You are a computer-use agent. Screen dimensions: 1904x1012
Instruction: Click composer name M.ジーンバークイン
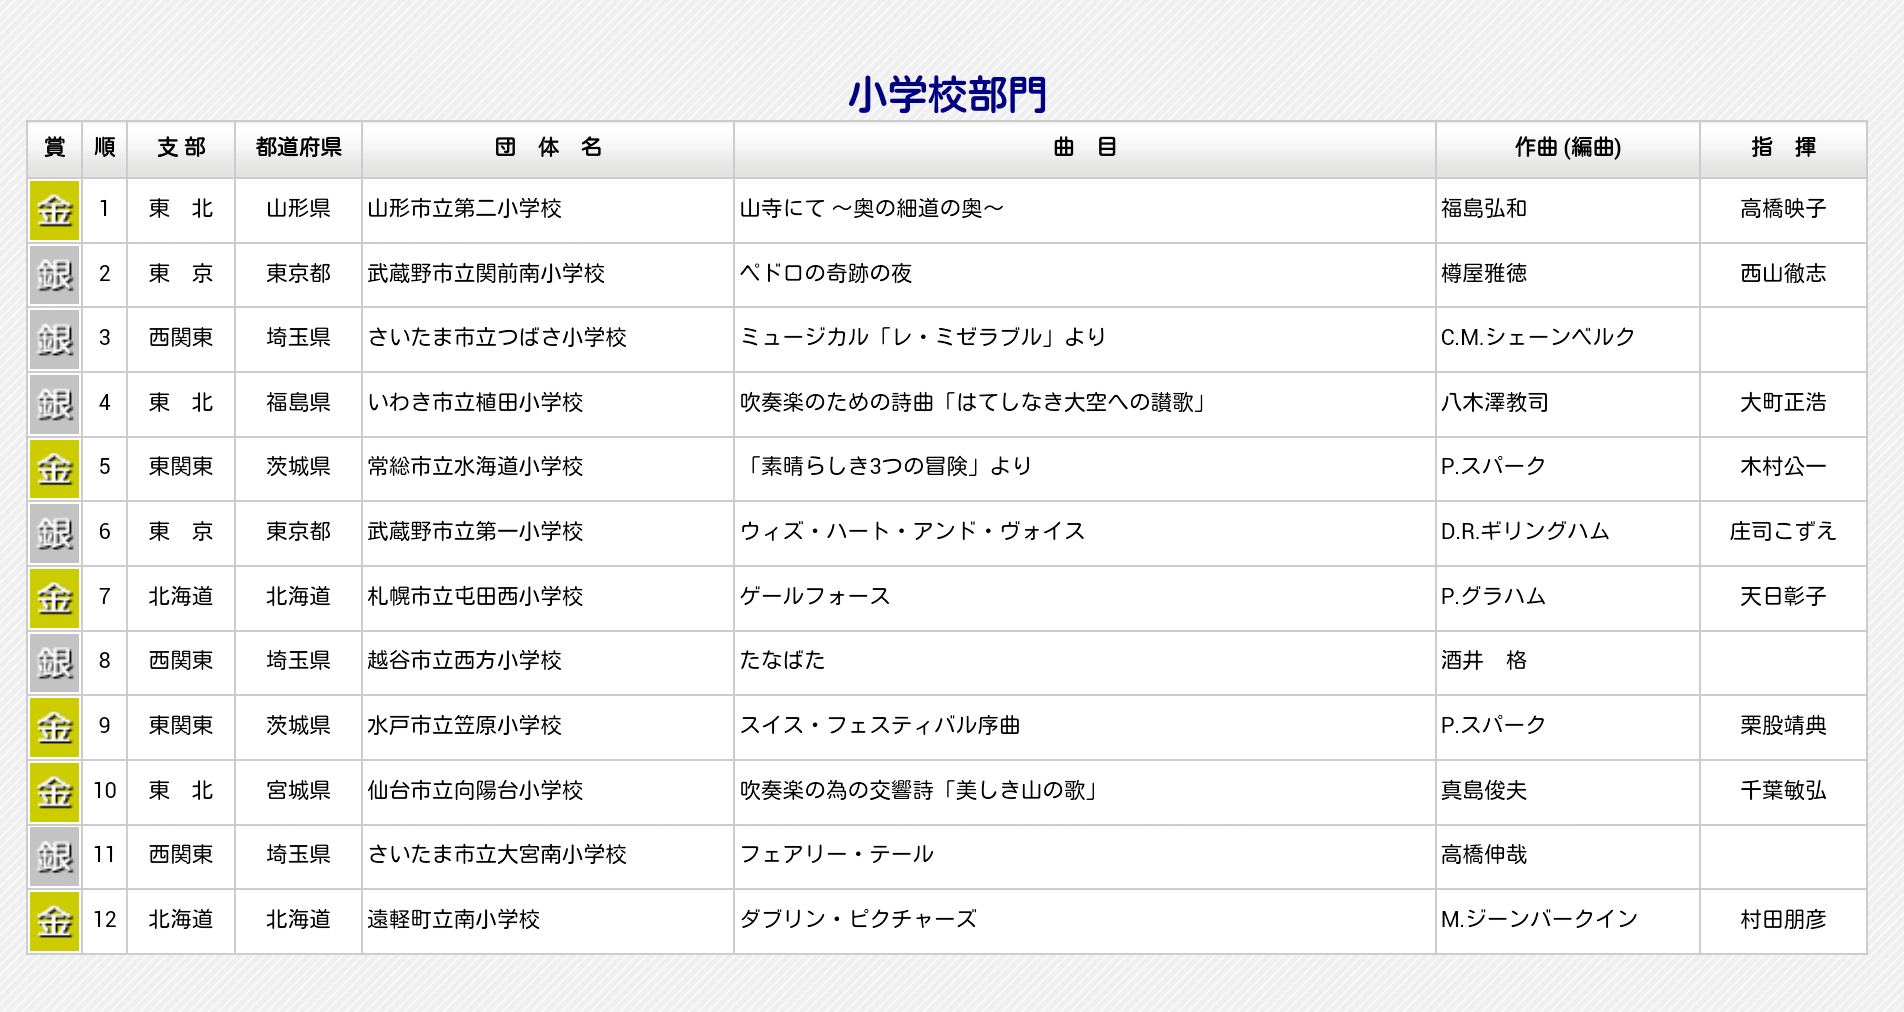point(1538,919)
